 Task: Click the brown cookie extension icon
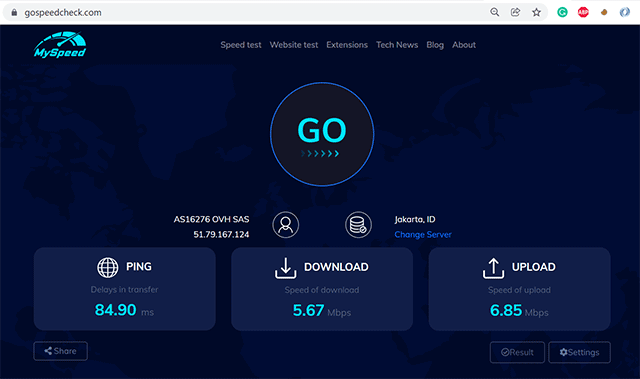coord(604,12)
